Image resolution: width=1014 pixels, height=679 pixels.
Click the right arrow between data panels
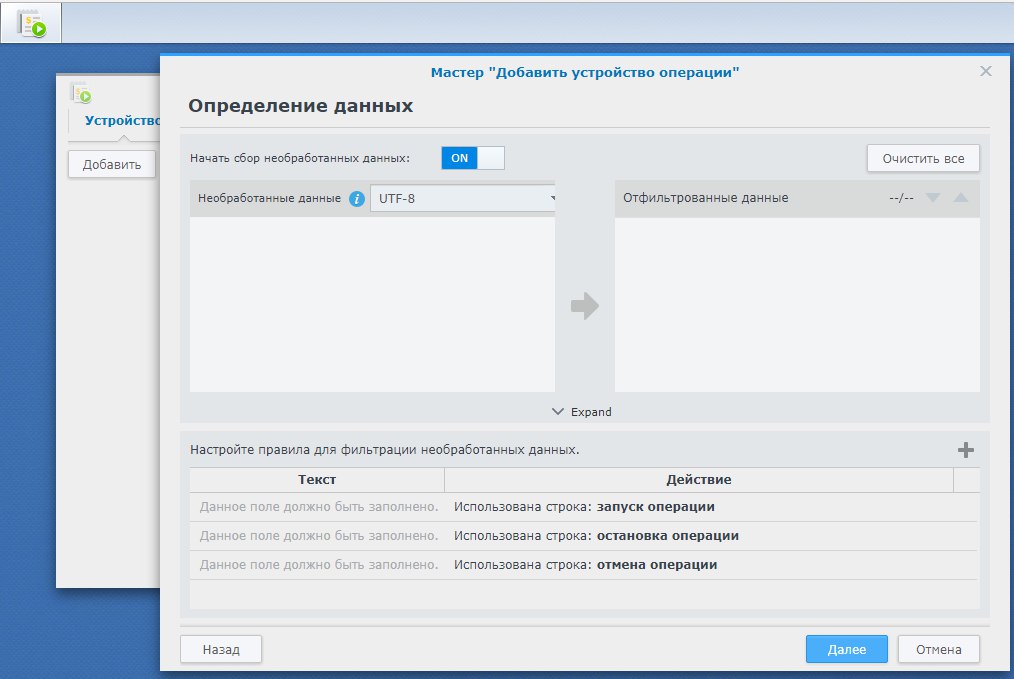click(x=585, y=305)
